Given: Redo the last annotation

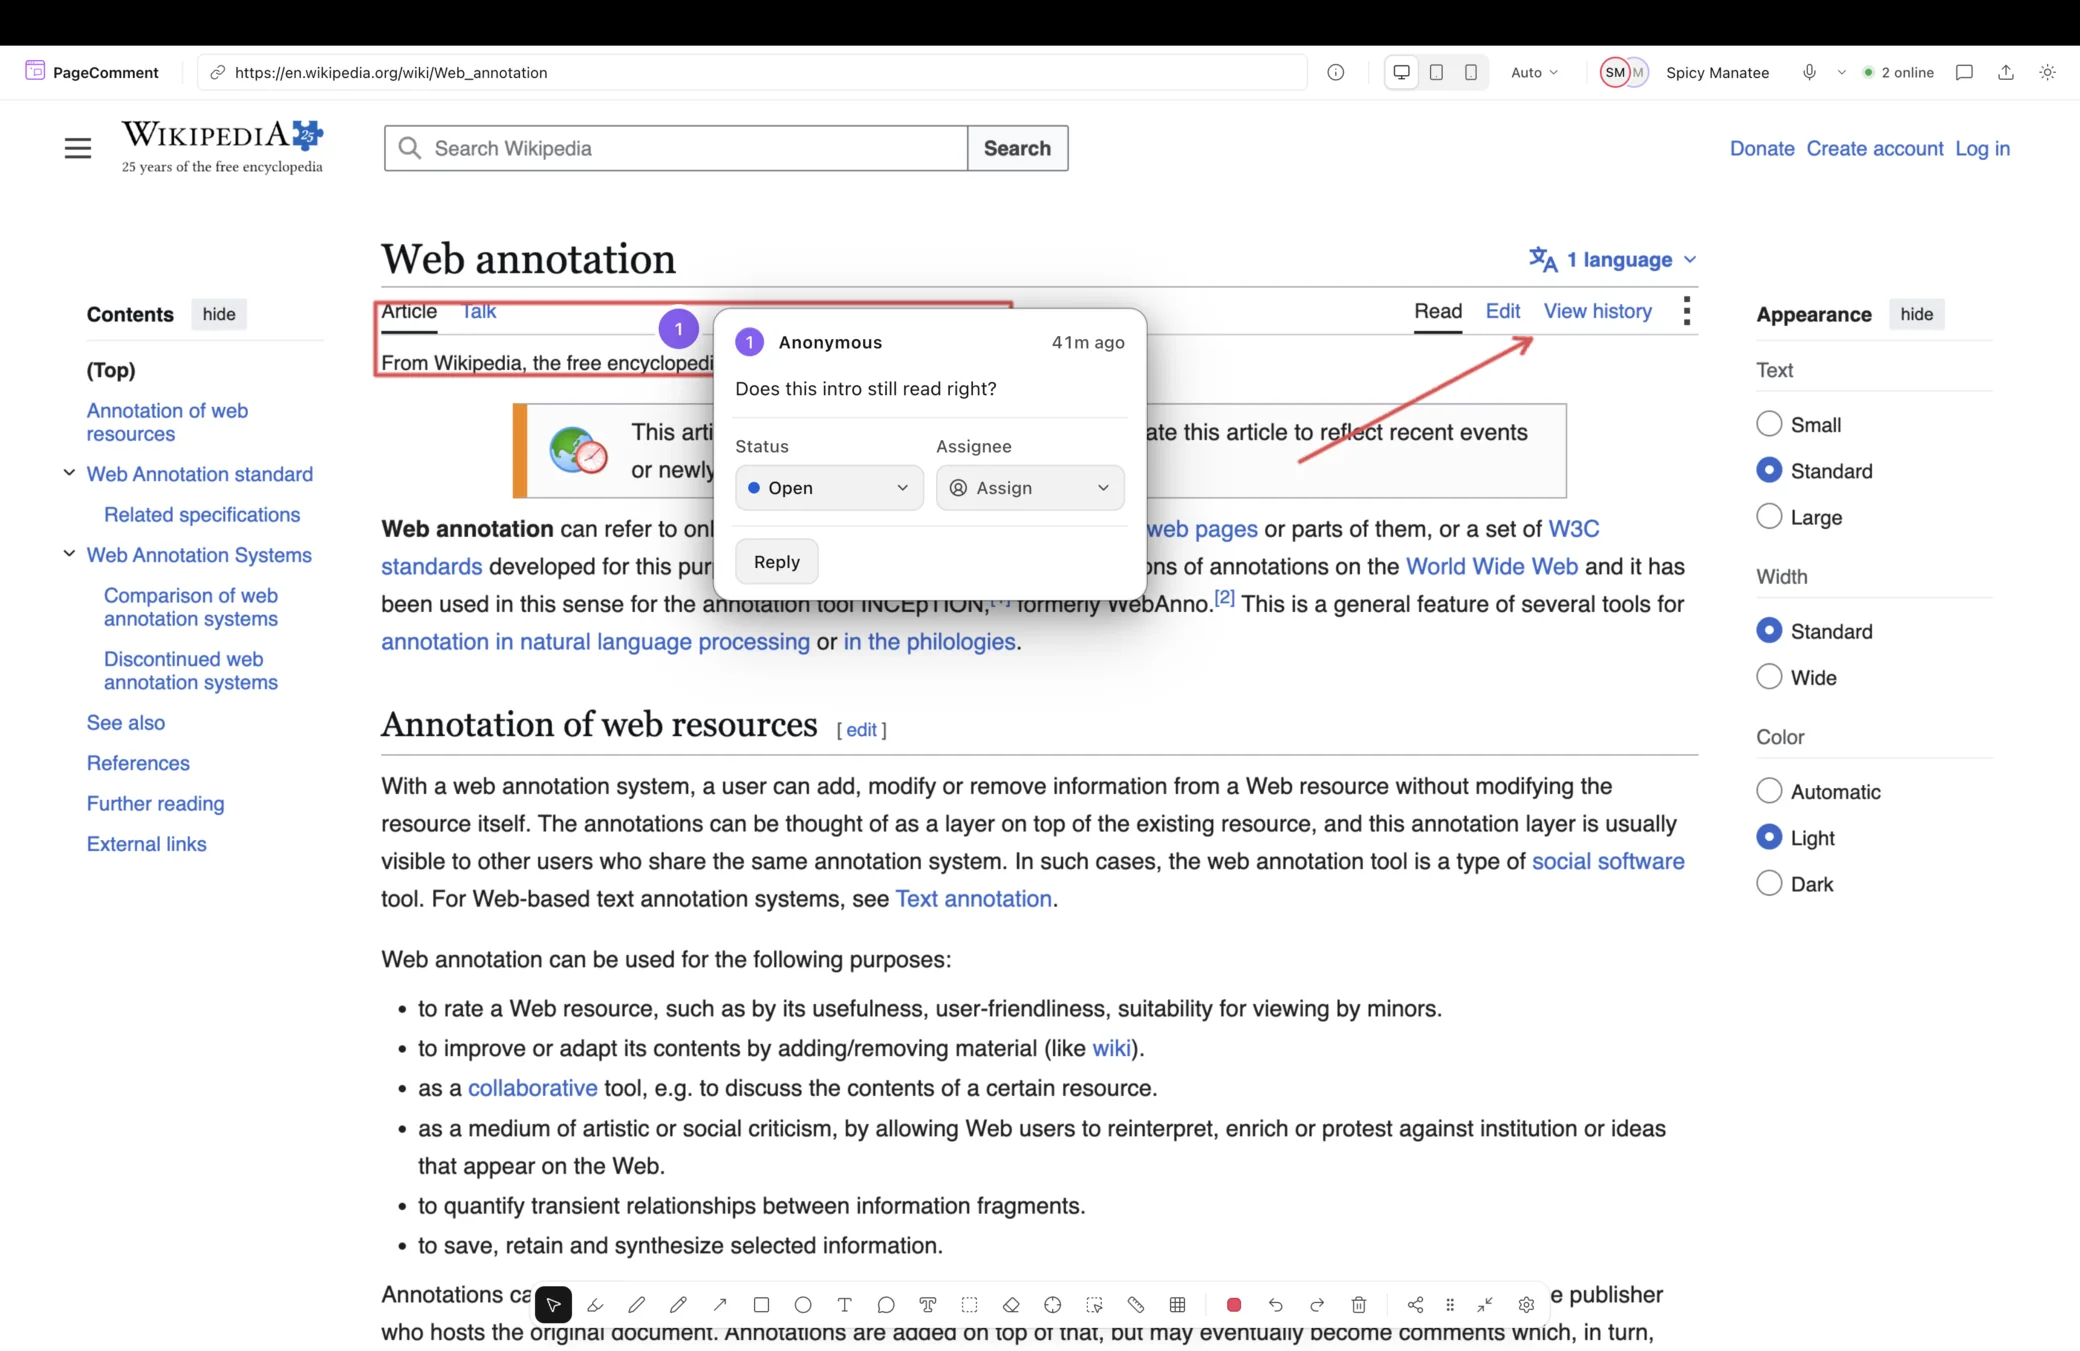Looking at the screenshot, I should (x=1317, y=1304).
